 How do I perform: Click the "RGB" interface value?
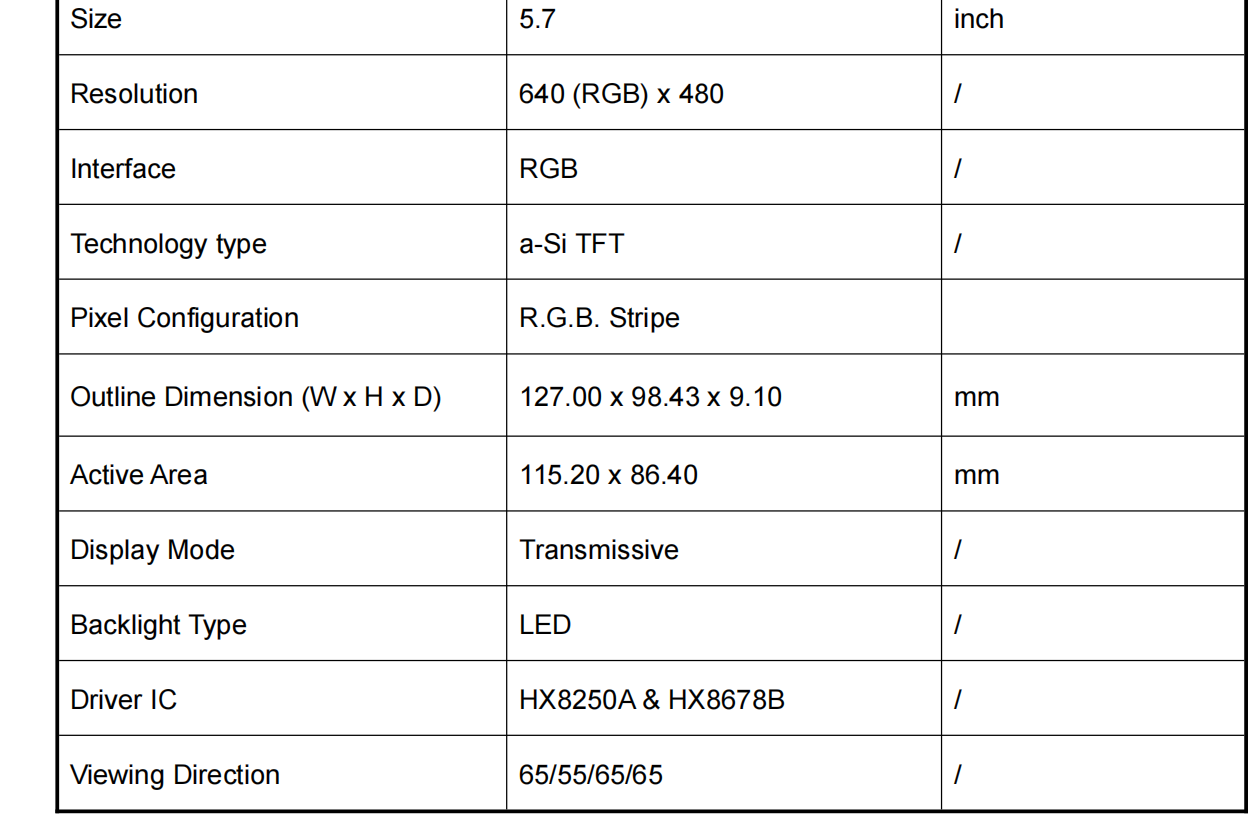549,169
